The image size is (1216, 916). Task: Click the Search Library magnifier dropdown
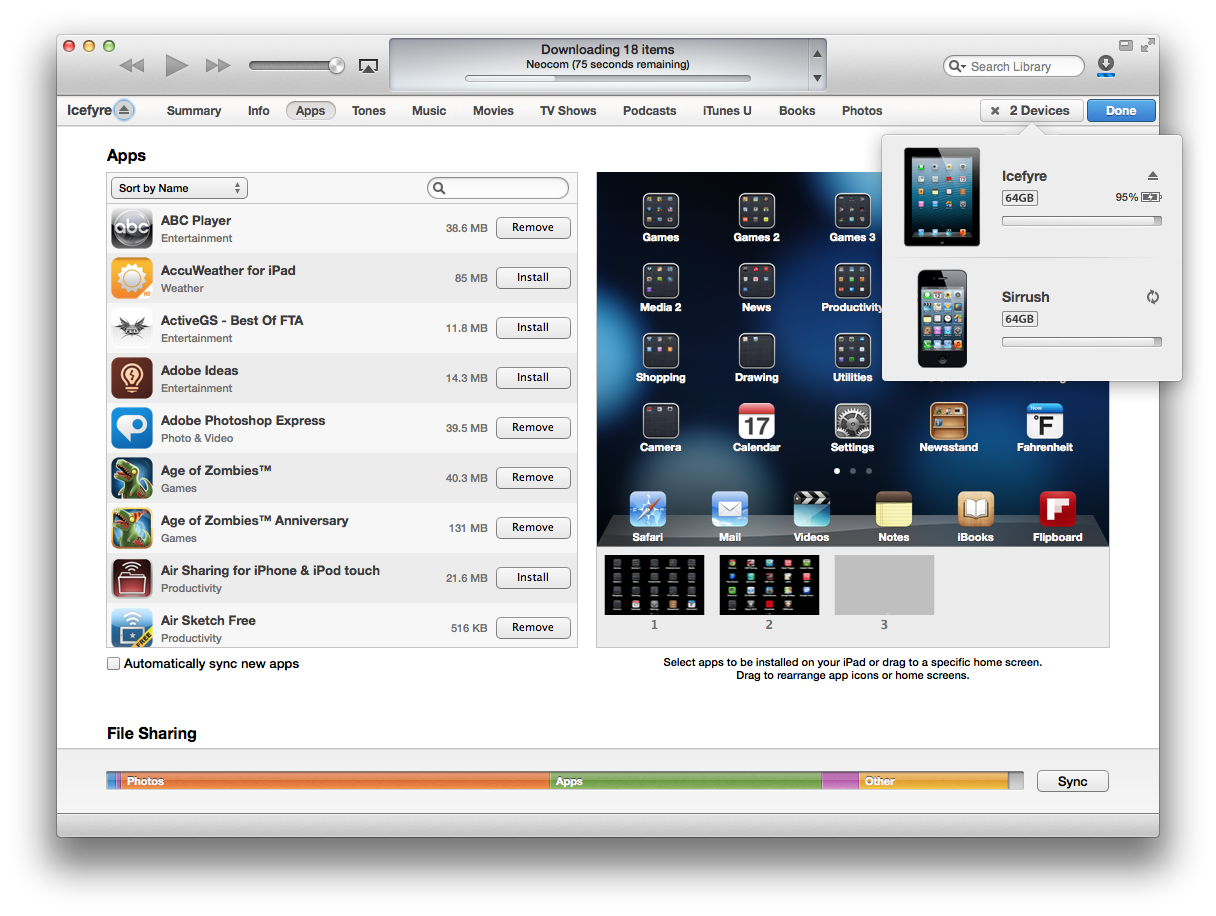958,66
